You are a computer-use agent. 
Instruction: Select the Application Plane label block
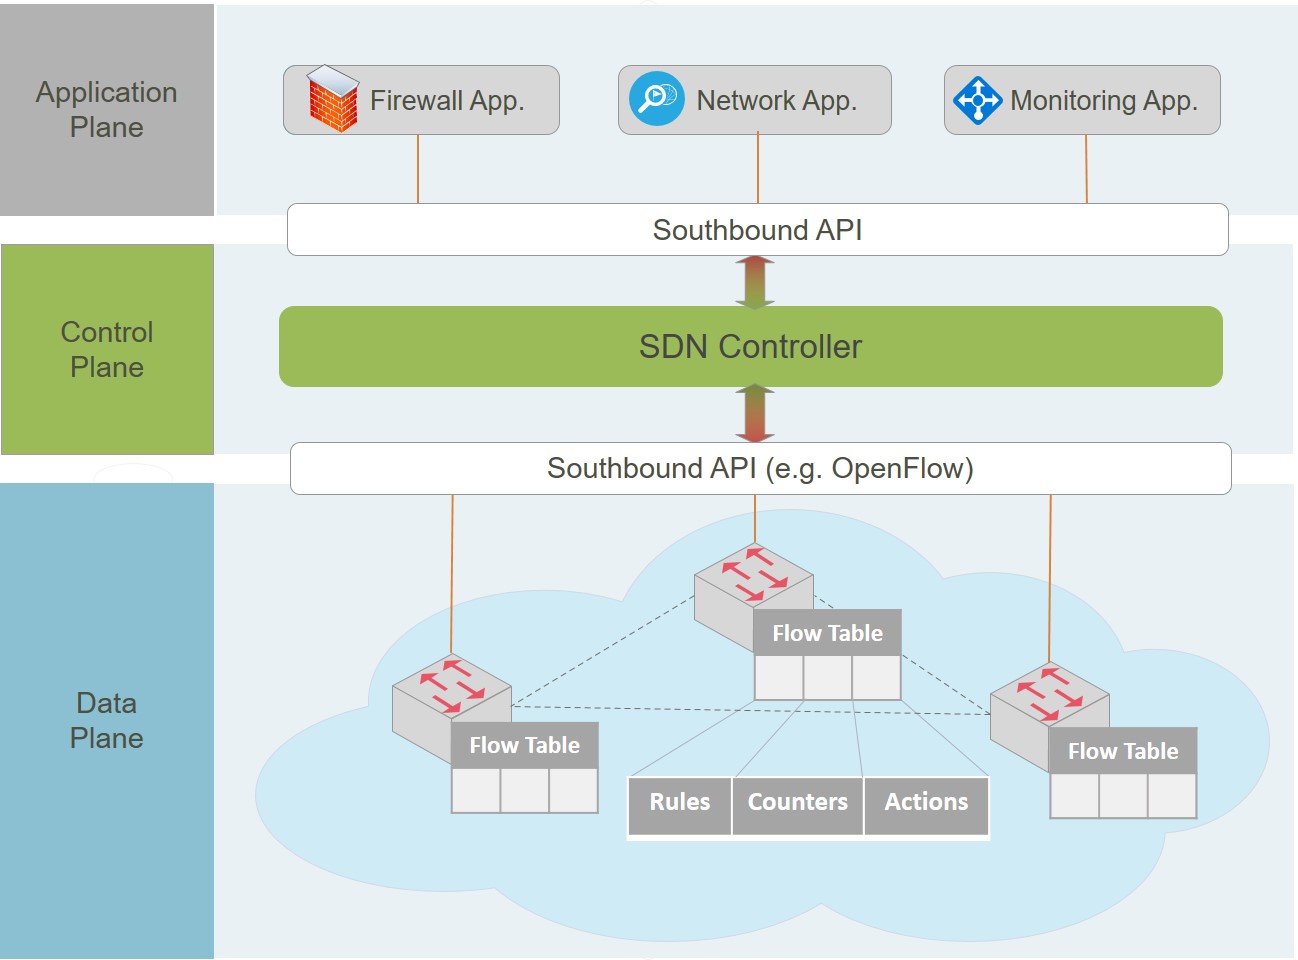[x=107, y=110]
